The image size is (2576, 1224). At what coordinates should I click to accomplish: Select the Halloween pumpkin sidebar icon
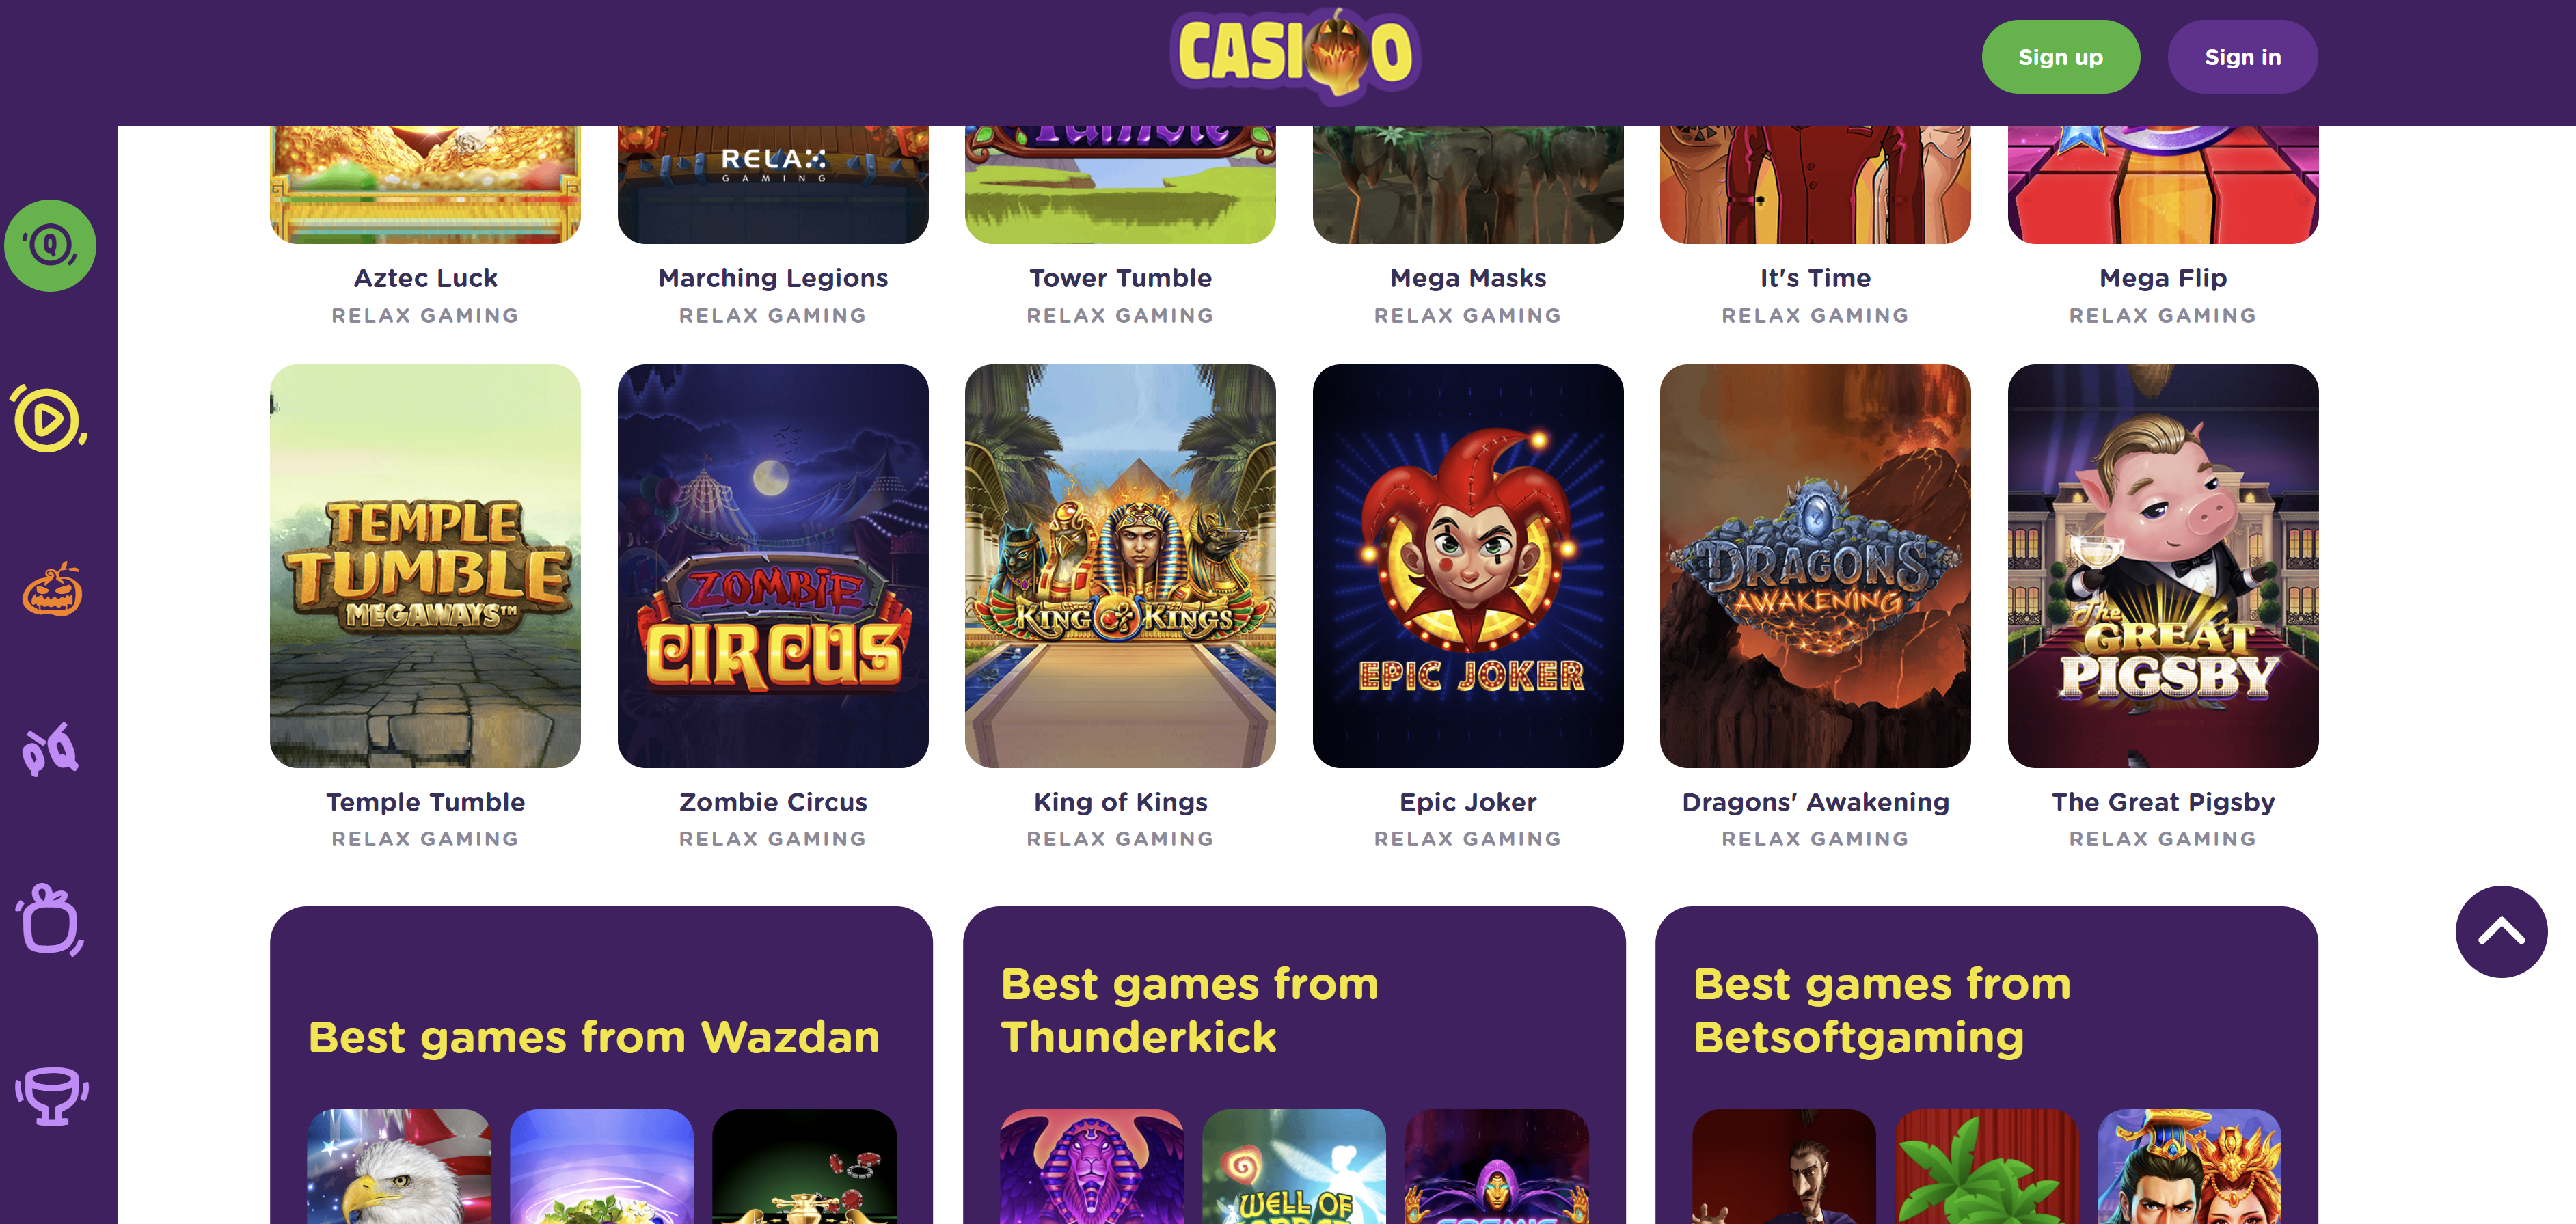coord(52,589)
